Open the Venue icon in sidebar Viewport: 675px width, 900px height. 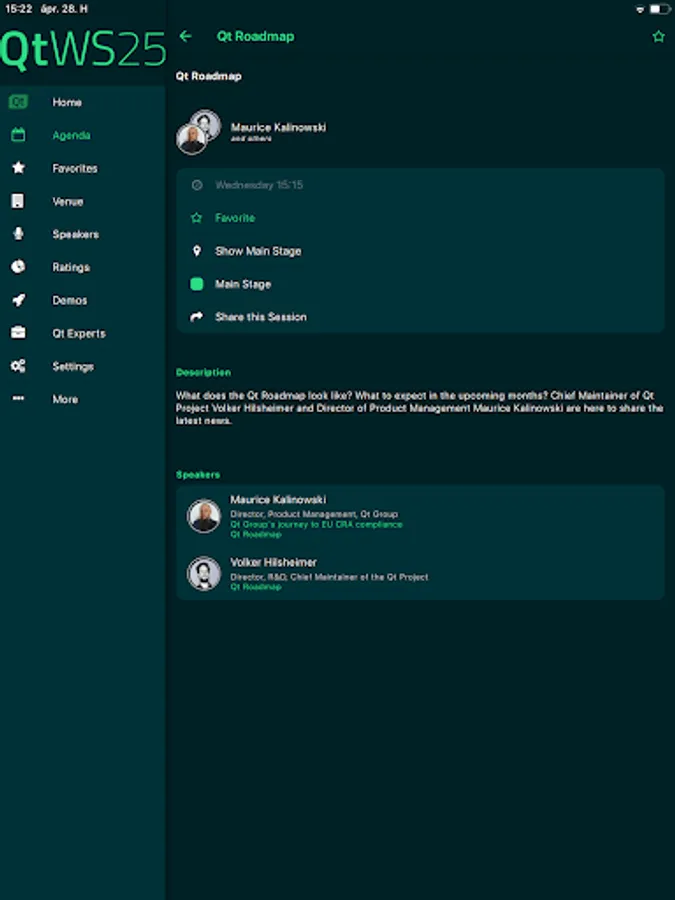(18, 201)
